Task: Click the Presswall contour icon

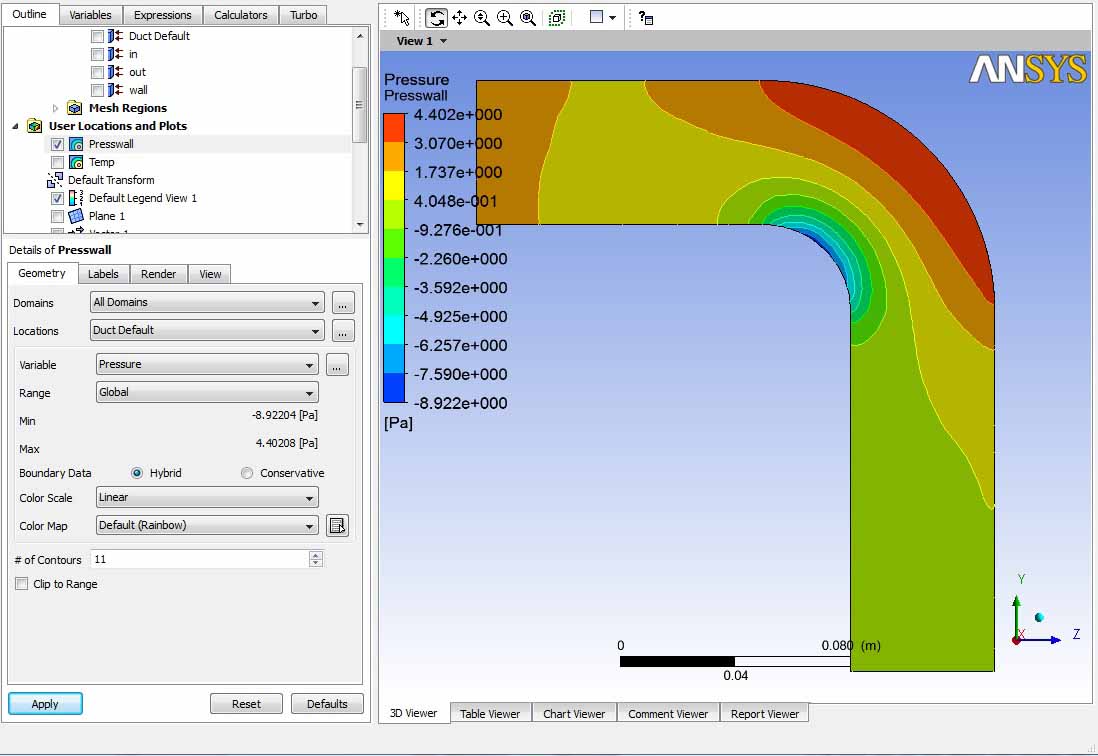Action: 76,144
